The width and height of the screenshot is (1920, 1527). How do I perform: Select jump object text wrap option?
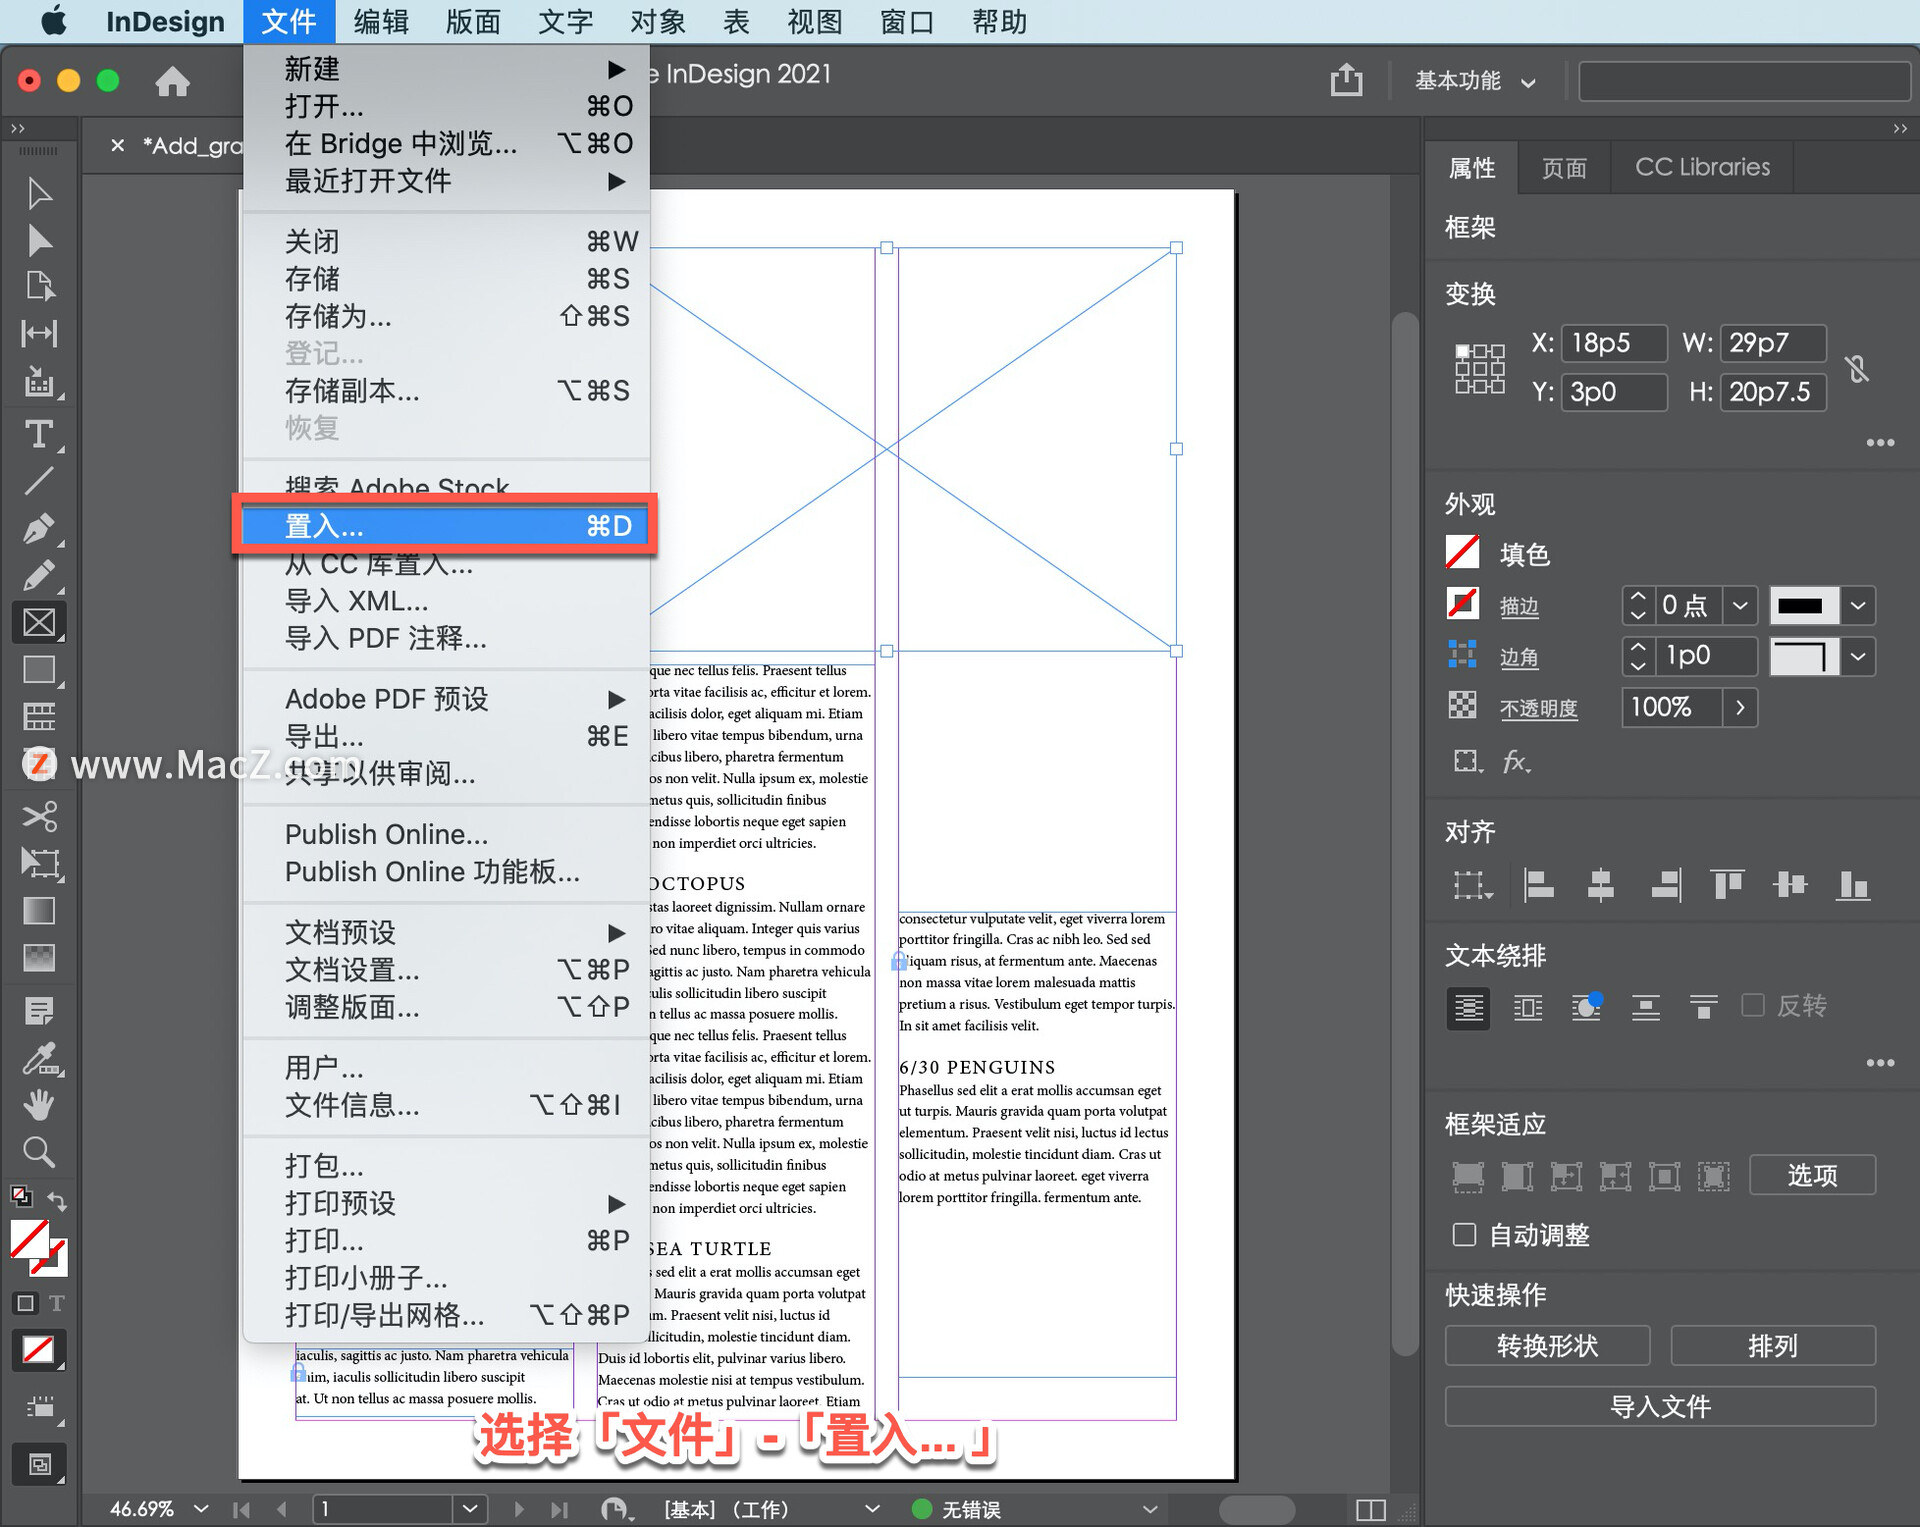tap(1645, 1007)
